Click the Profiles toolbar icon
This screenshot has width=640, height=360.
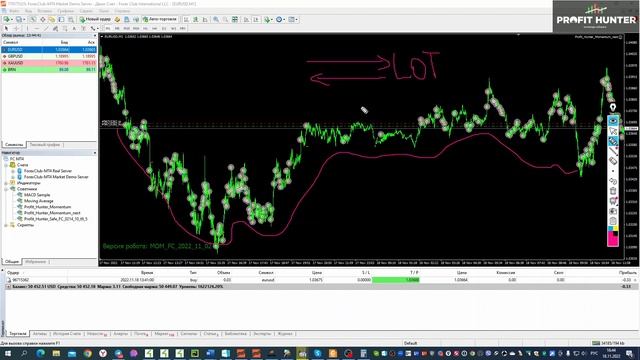click(19, 19)
